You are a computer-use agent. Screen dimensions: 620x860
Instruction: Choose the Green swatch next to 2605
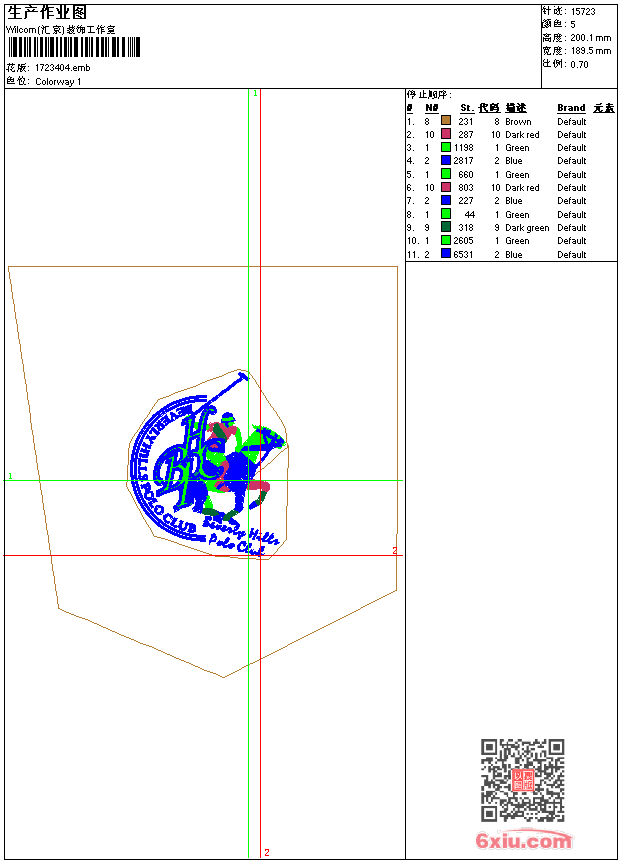[x=446, y=240]
